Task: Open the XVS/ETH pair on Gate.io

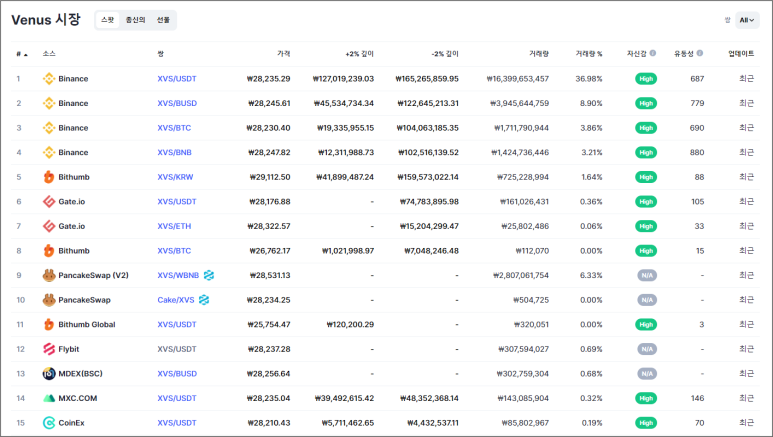Action: (174, 226)
